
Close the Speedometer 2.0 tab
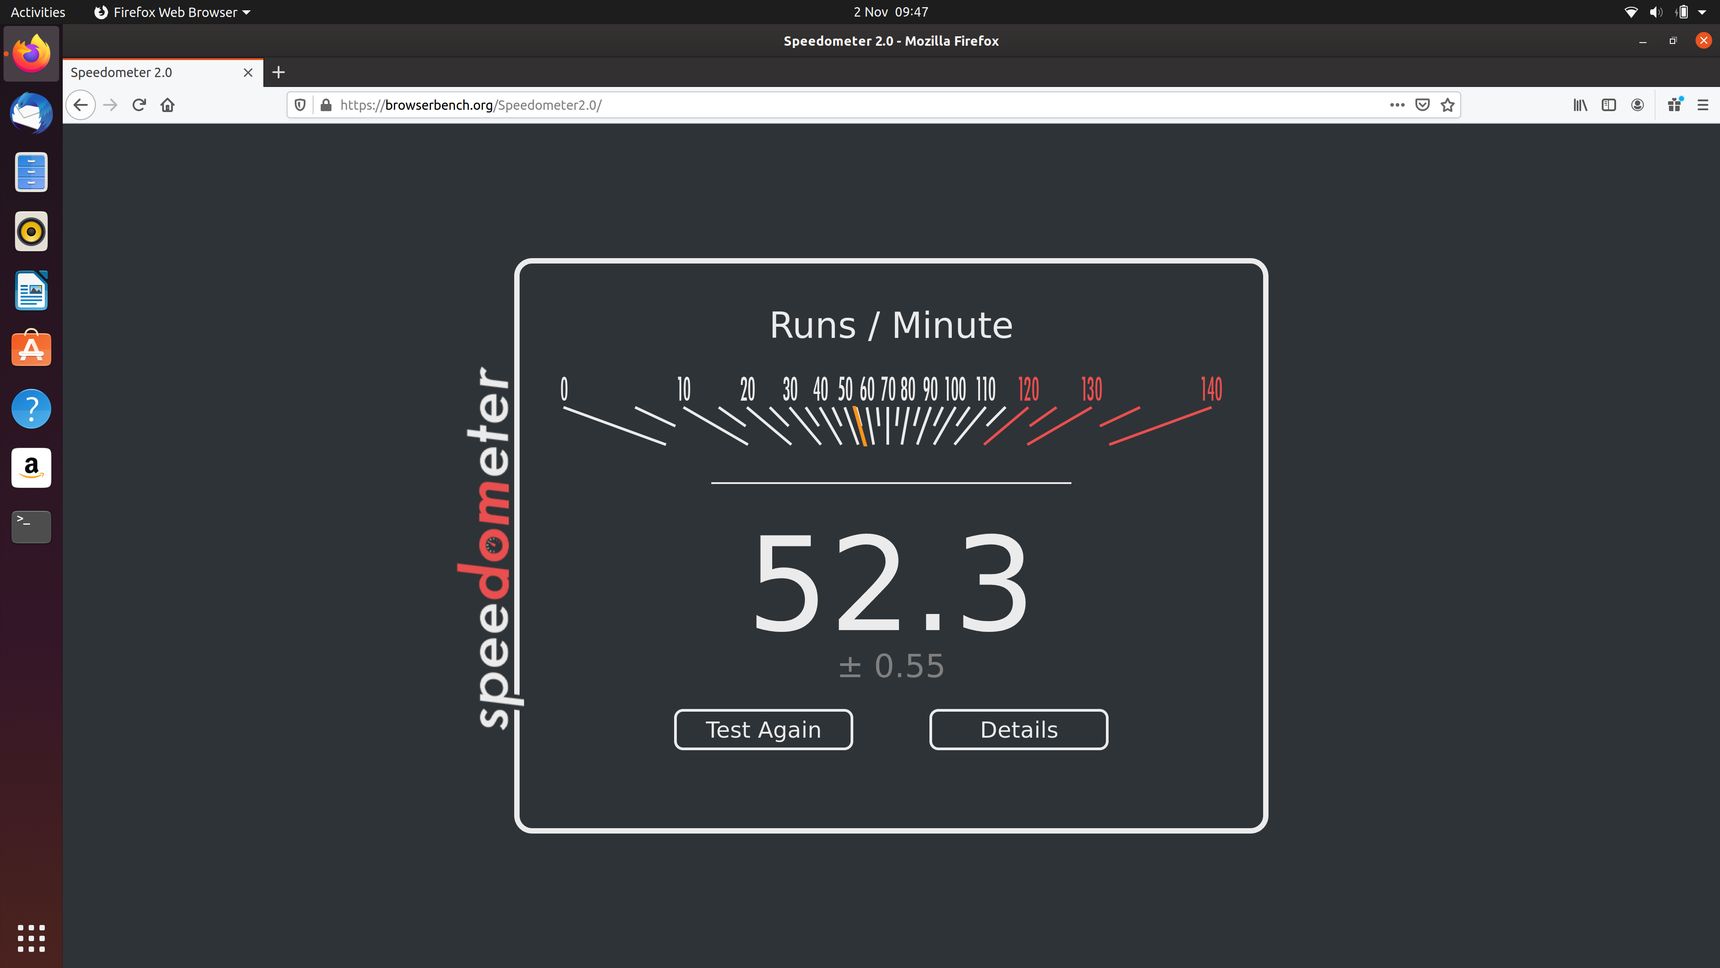coord(248,72)
